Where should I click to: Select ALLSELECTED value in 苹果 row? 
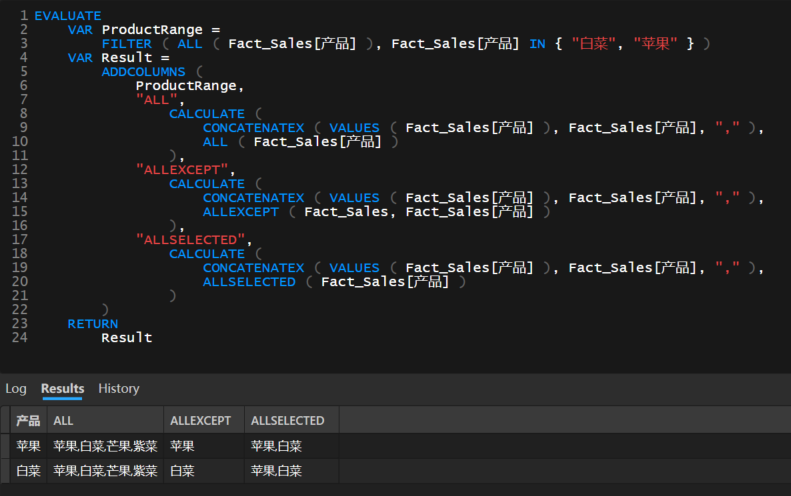point(292,446)
